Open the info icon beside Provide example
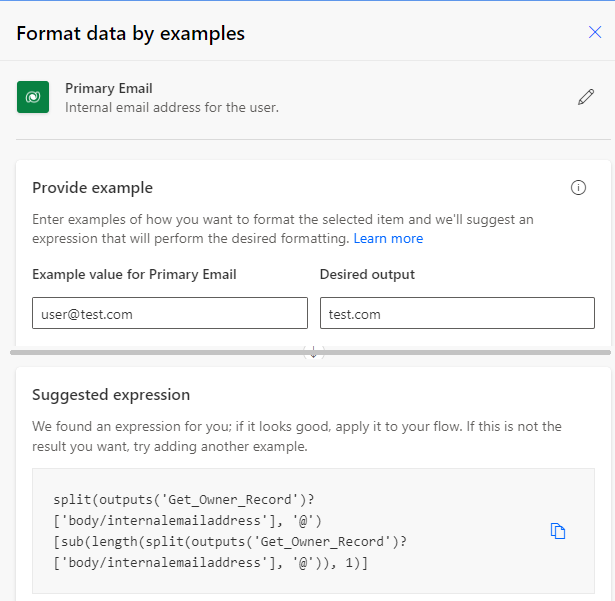The width and height of the screenshot is (615, 601). coord(578,188)
